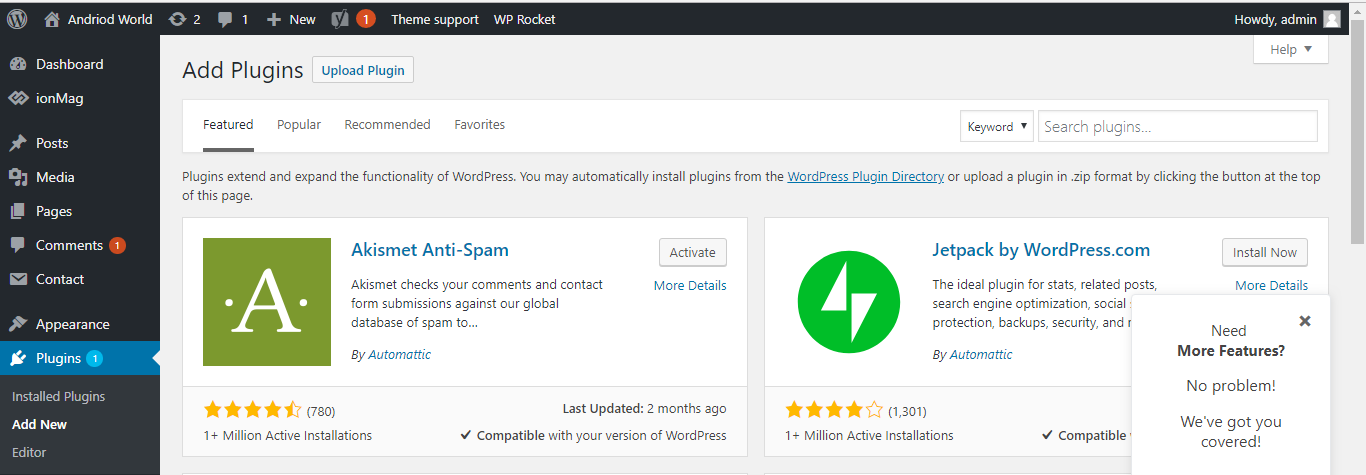
Task: Click the Pages icon in sidebar
Action: [x=18, y=211]
